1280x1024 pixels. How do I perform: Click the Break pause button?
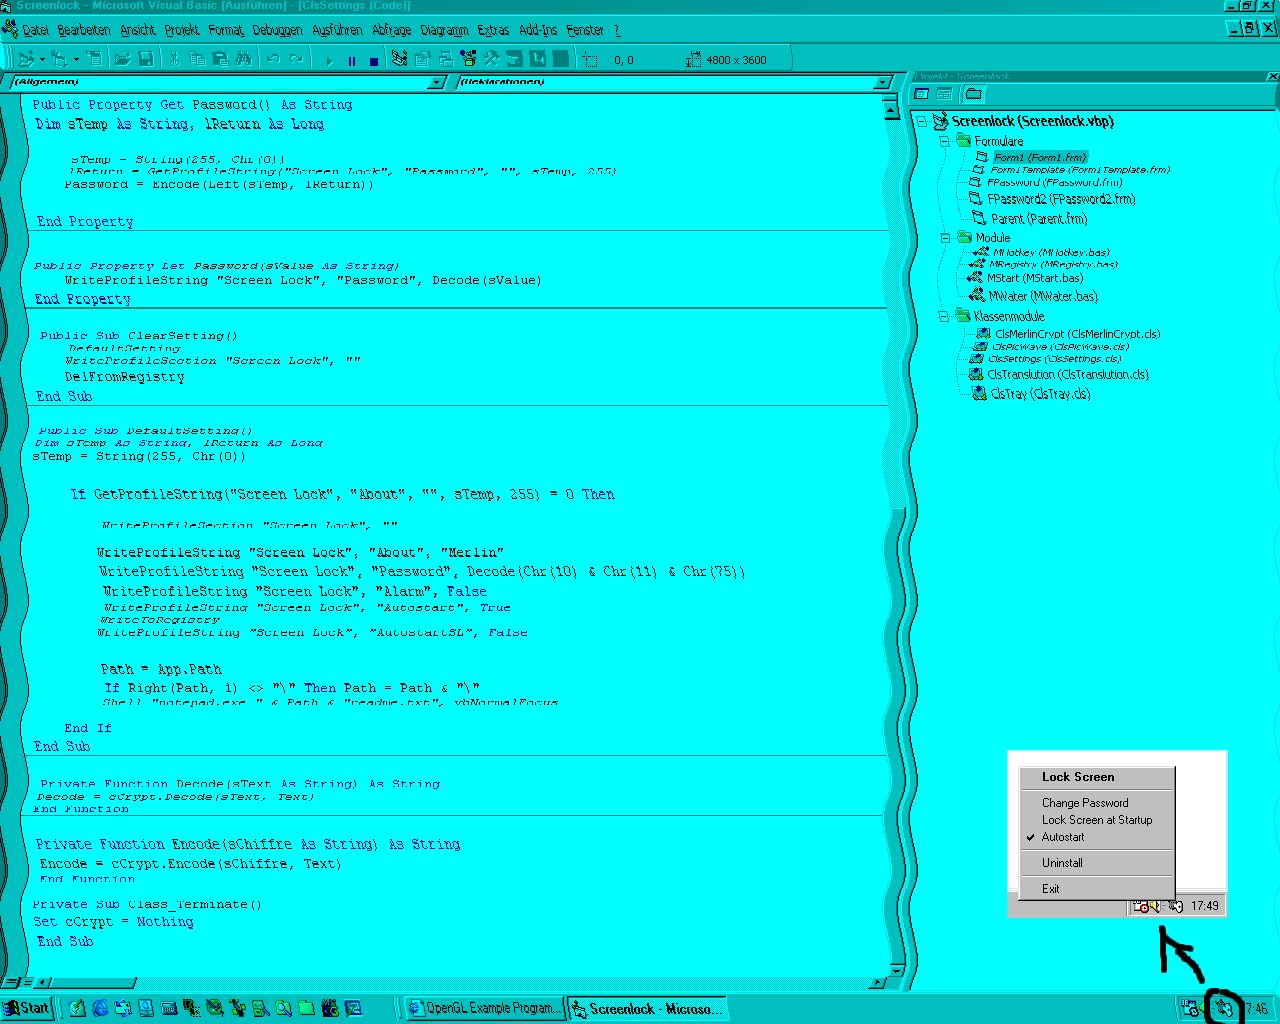352,61
